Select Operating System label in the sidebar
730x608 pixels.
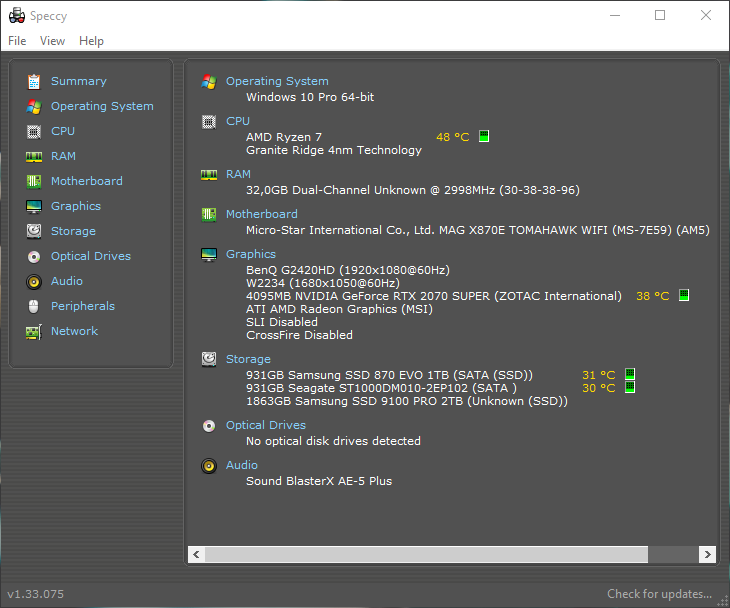tap(102, 106)
